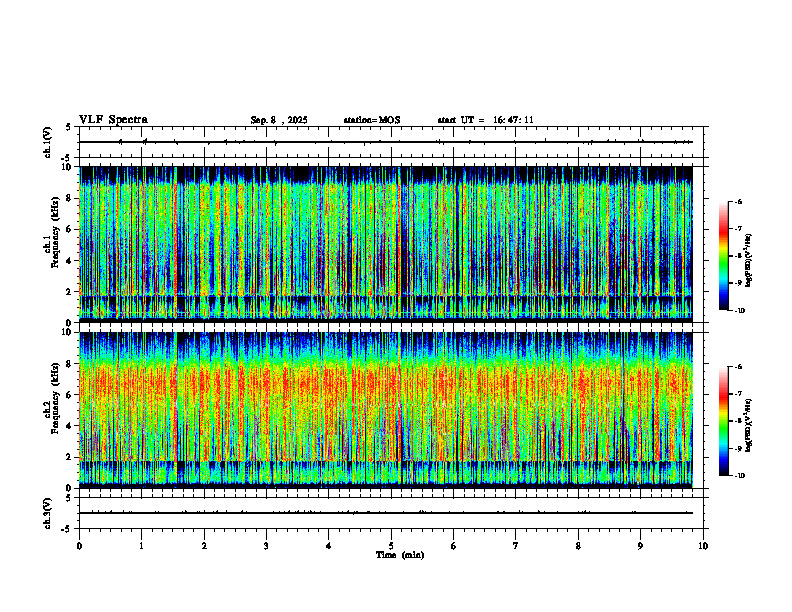Viewport: 792px width, 612px height.
Task: Click the "7" tick on the time axis
Action: pos(516,546)
